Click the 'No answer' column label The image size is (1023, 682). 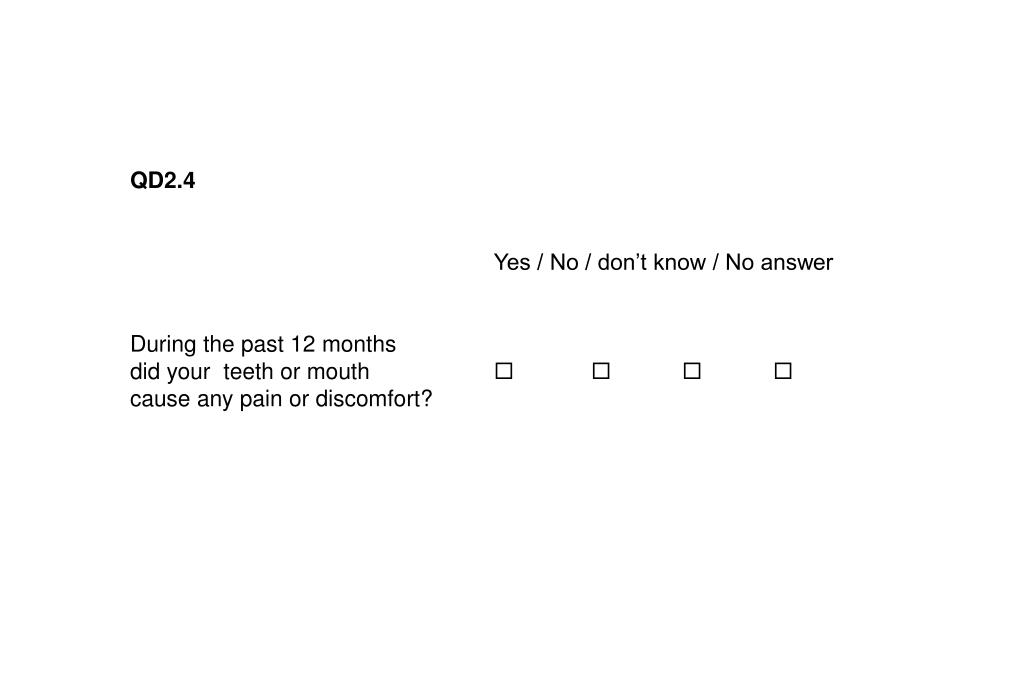point(779,262)
